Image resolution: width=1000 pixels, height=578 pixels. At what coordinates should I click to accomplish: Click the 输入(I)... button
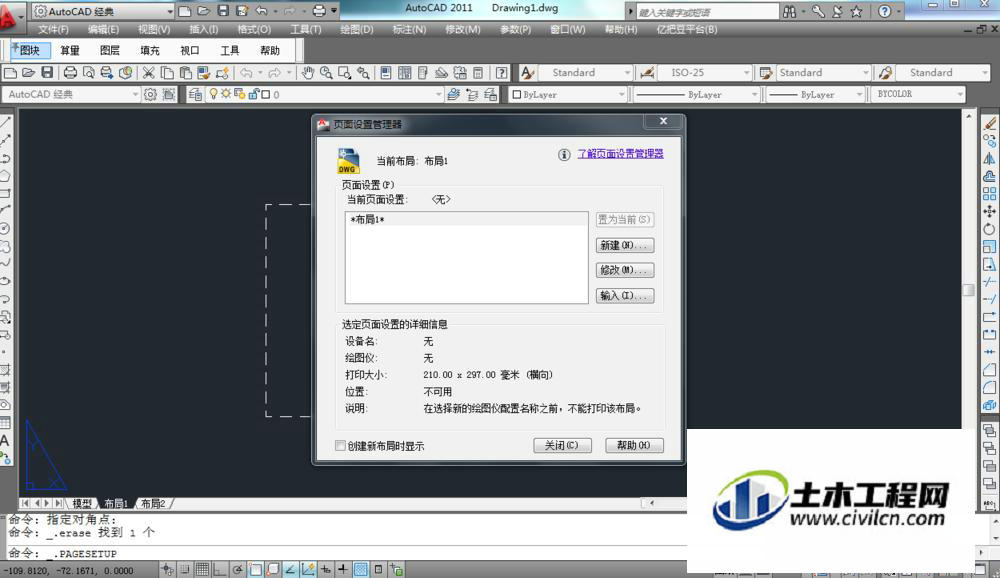624,295
